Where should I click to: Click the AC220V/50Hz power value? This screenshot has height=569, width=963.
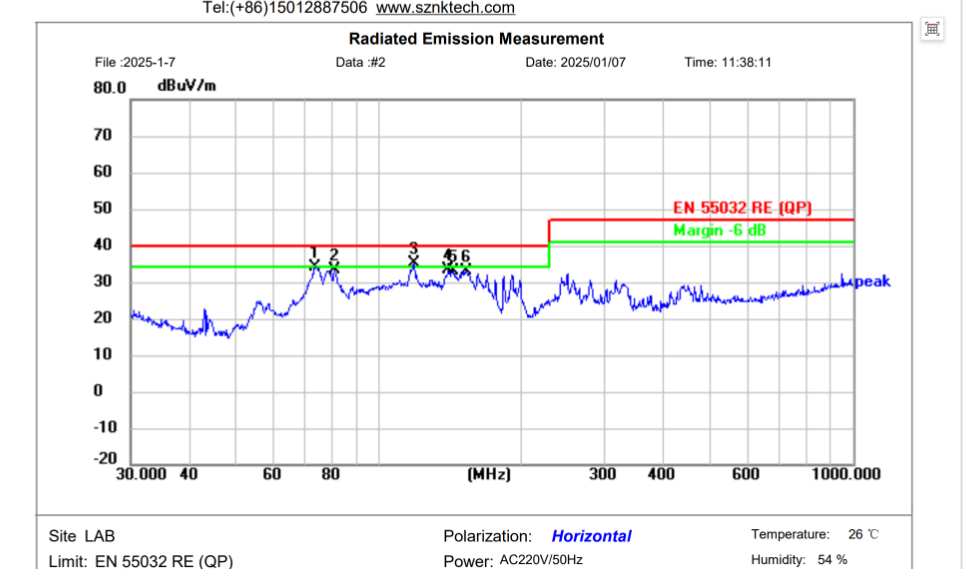[x=541, y=560]
